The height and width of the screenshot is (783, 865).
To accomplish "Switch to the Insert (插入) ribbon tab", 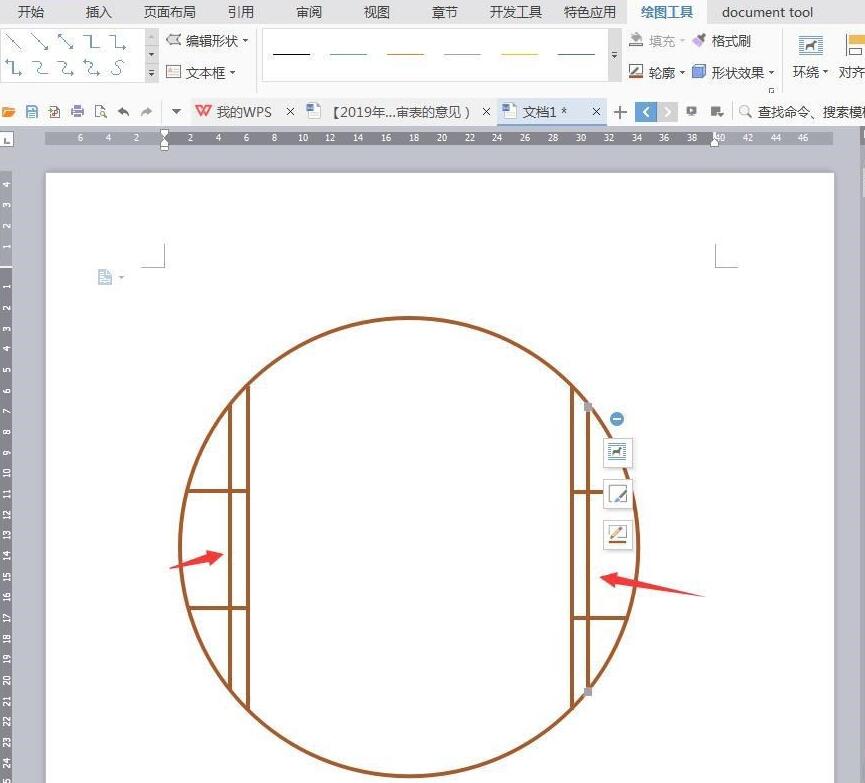I will pos(99,12).
